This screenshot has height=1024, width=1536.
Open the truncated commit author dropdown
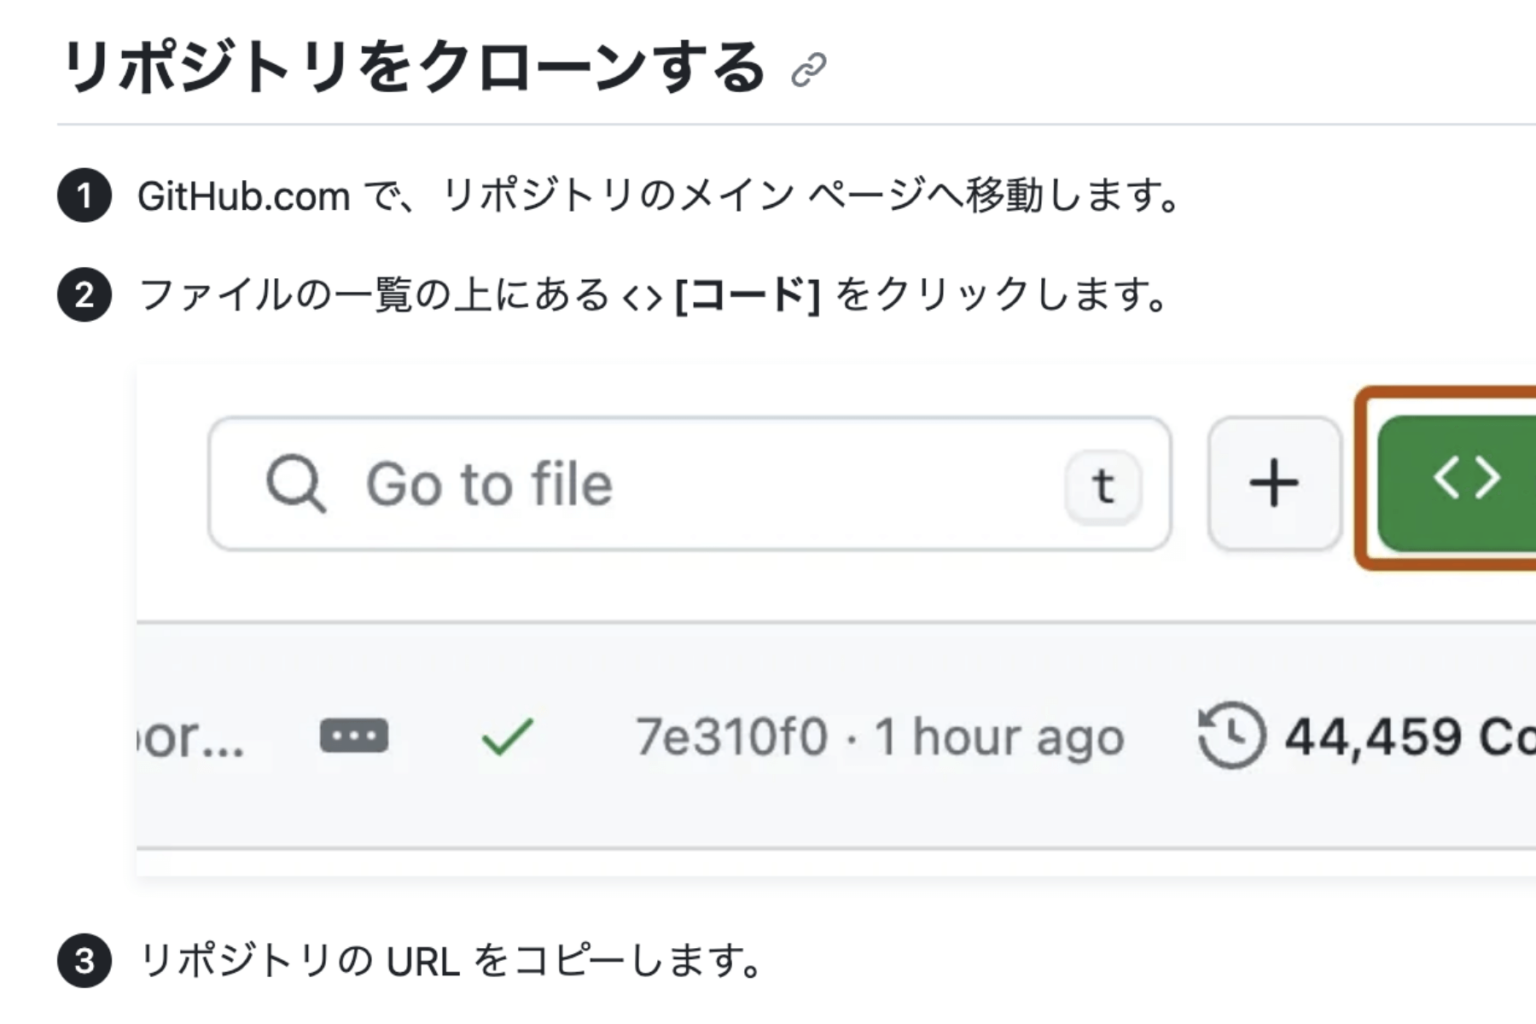(x=190, y=740)
